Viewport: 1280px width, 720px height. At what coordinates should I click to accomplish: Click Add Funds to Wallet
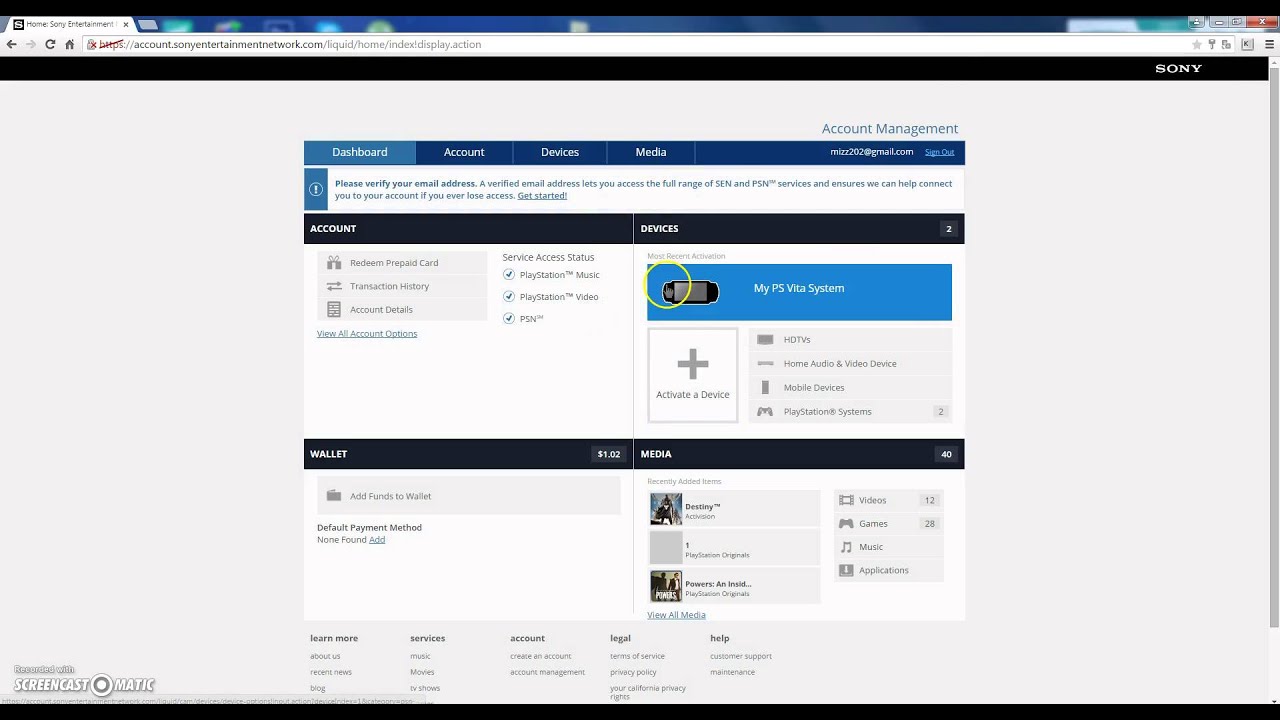click(469, 496)
